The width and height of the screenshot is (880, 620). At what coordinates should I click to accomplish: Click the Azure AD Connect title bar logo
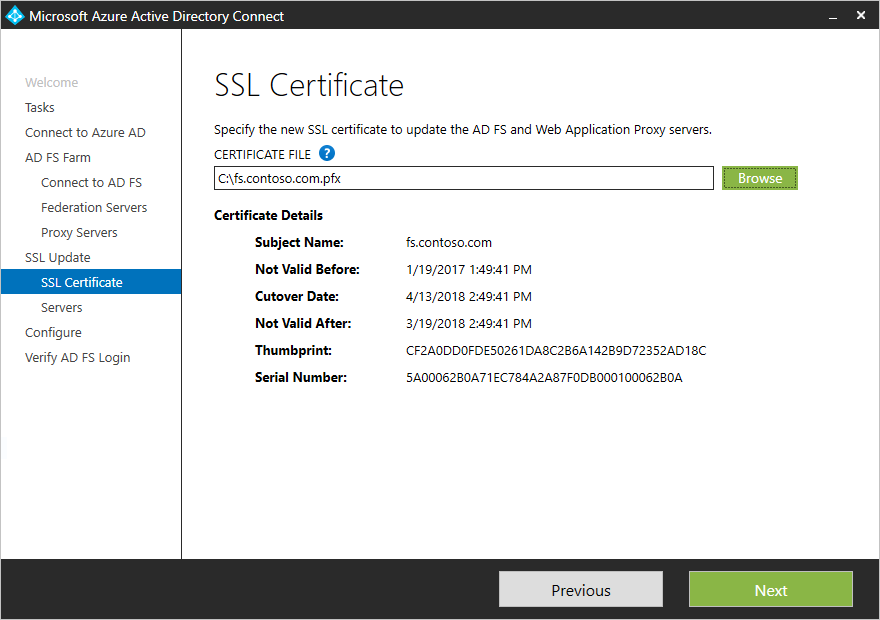click(13, 15)
